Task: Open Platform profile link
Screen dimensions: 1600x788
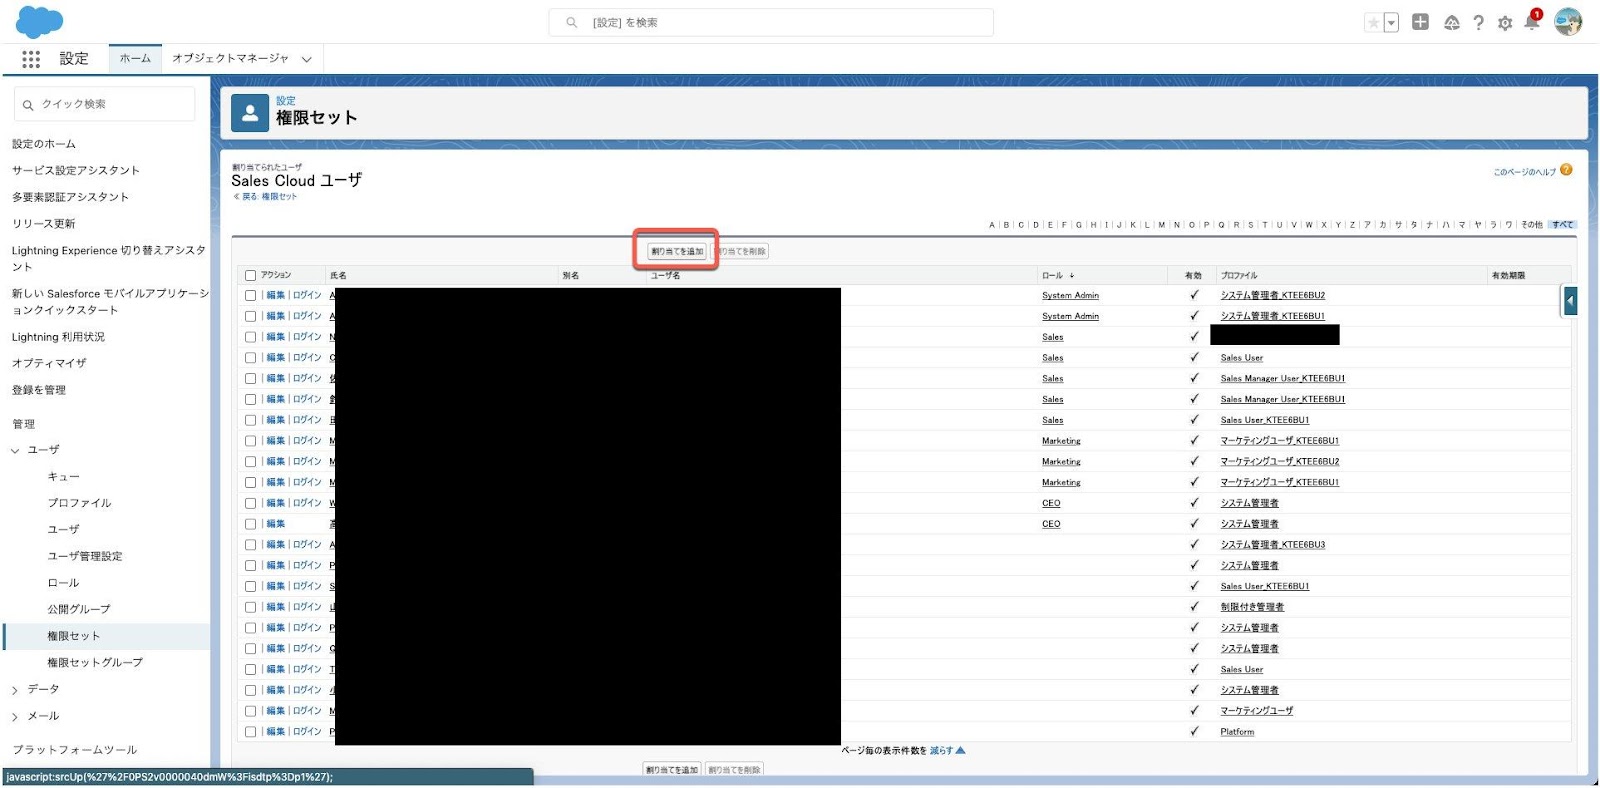Action: point(1237,732)
